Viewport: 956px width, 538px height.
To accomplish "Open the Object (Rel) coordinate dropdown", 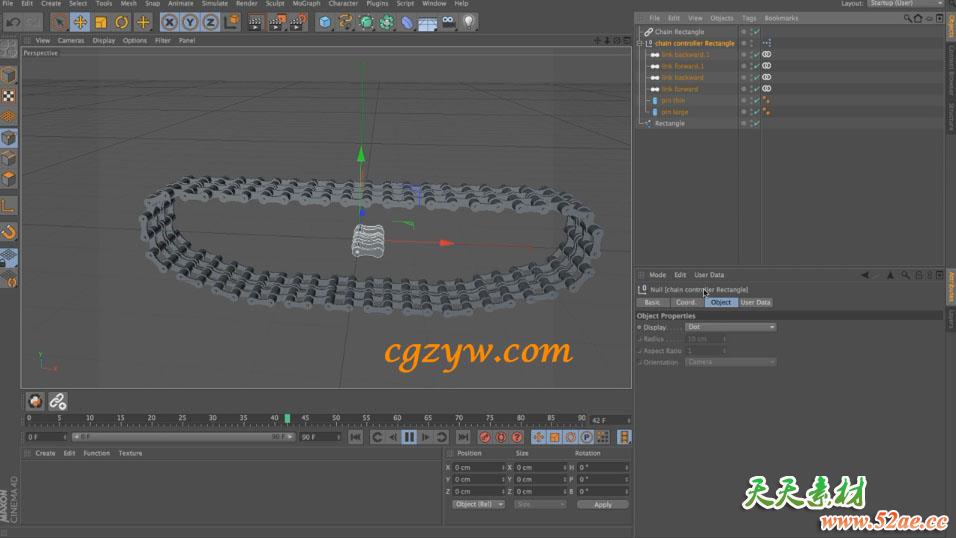I will click(478, 504).
